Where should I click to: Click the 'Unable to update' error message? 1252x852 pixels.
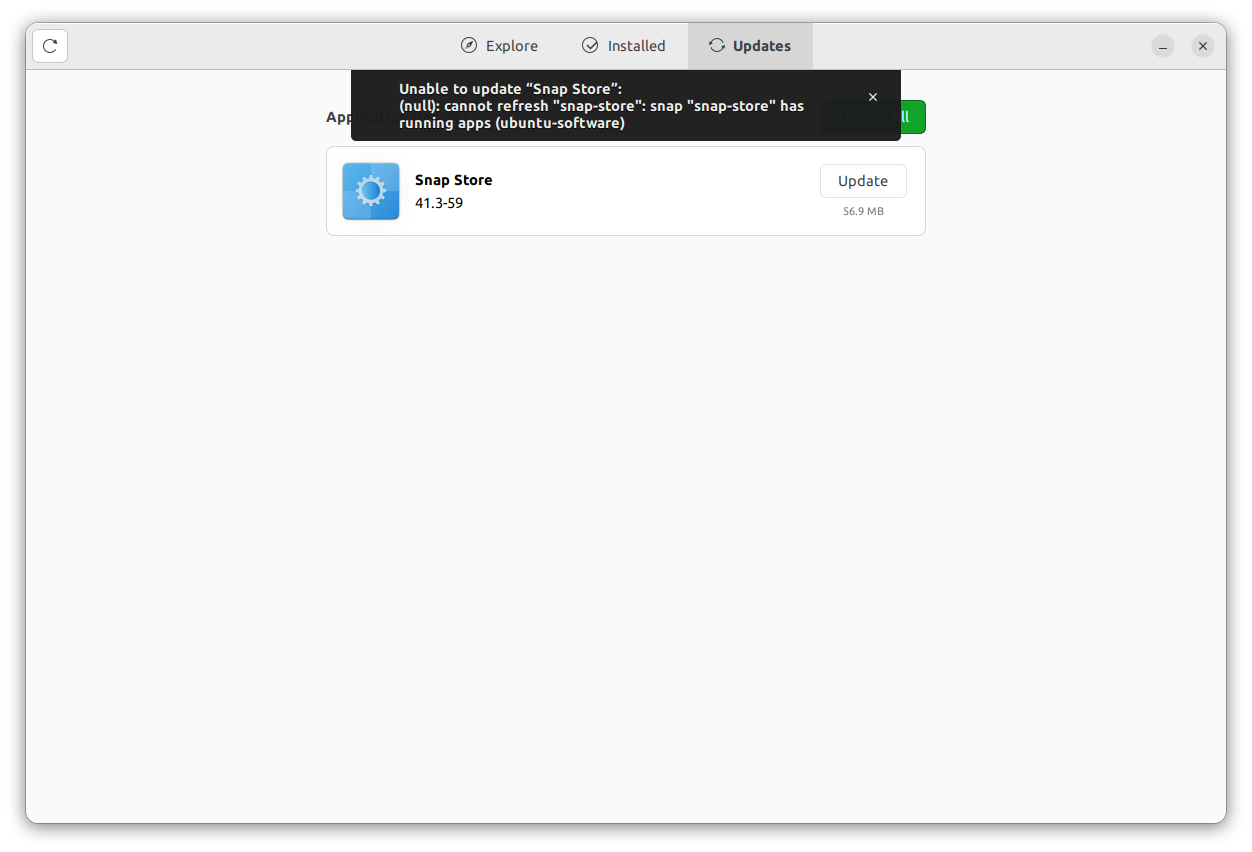coord(601,106)
